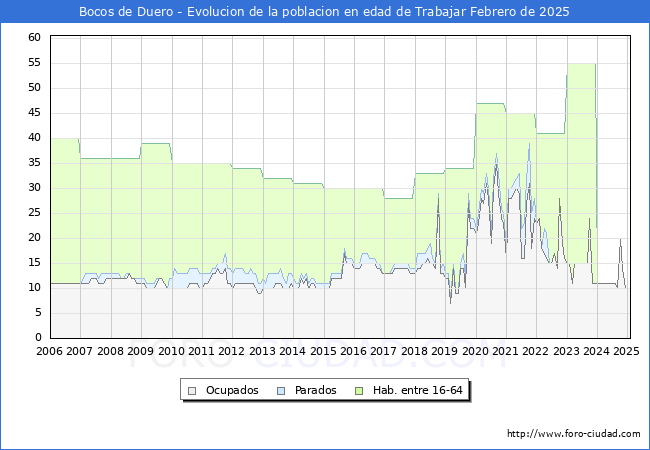Image resolution: width=650 pixels, height=450 pixels.
Task: Click the grey Ocupados legend swatch
Action: (x=192, y=391)
